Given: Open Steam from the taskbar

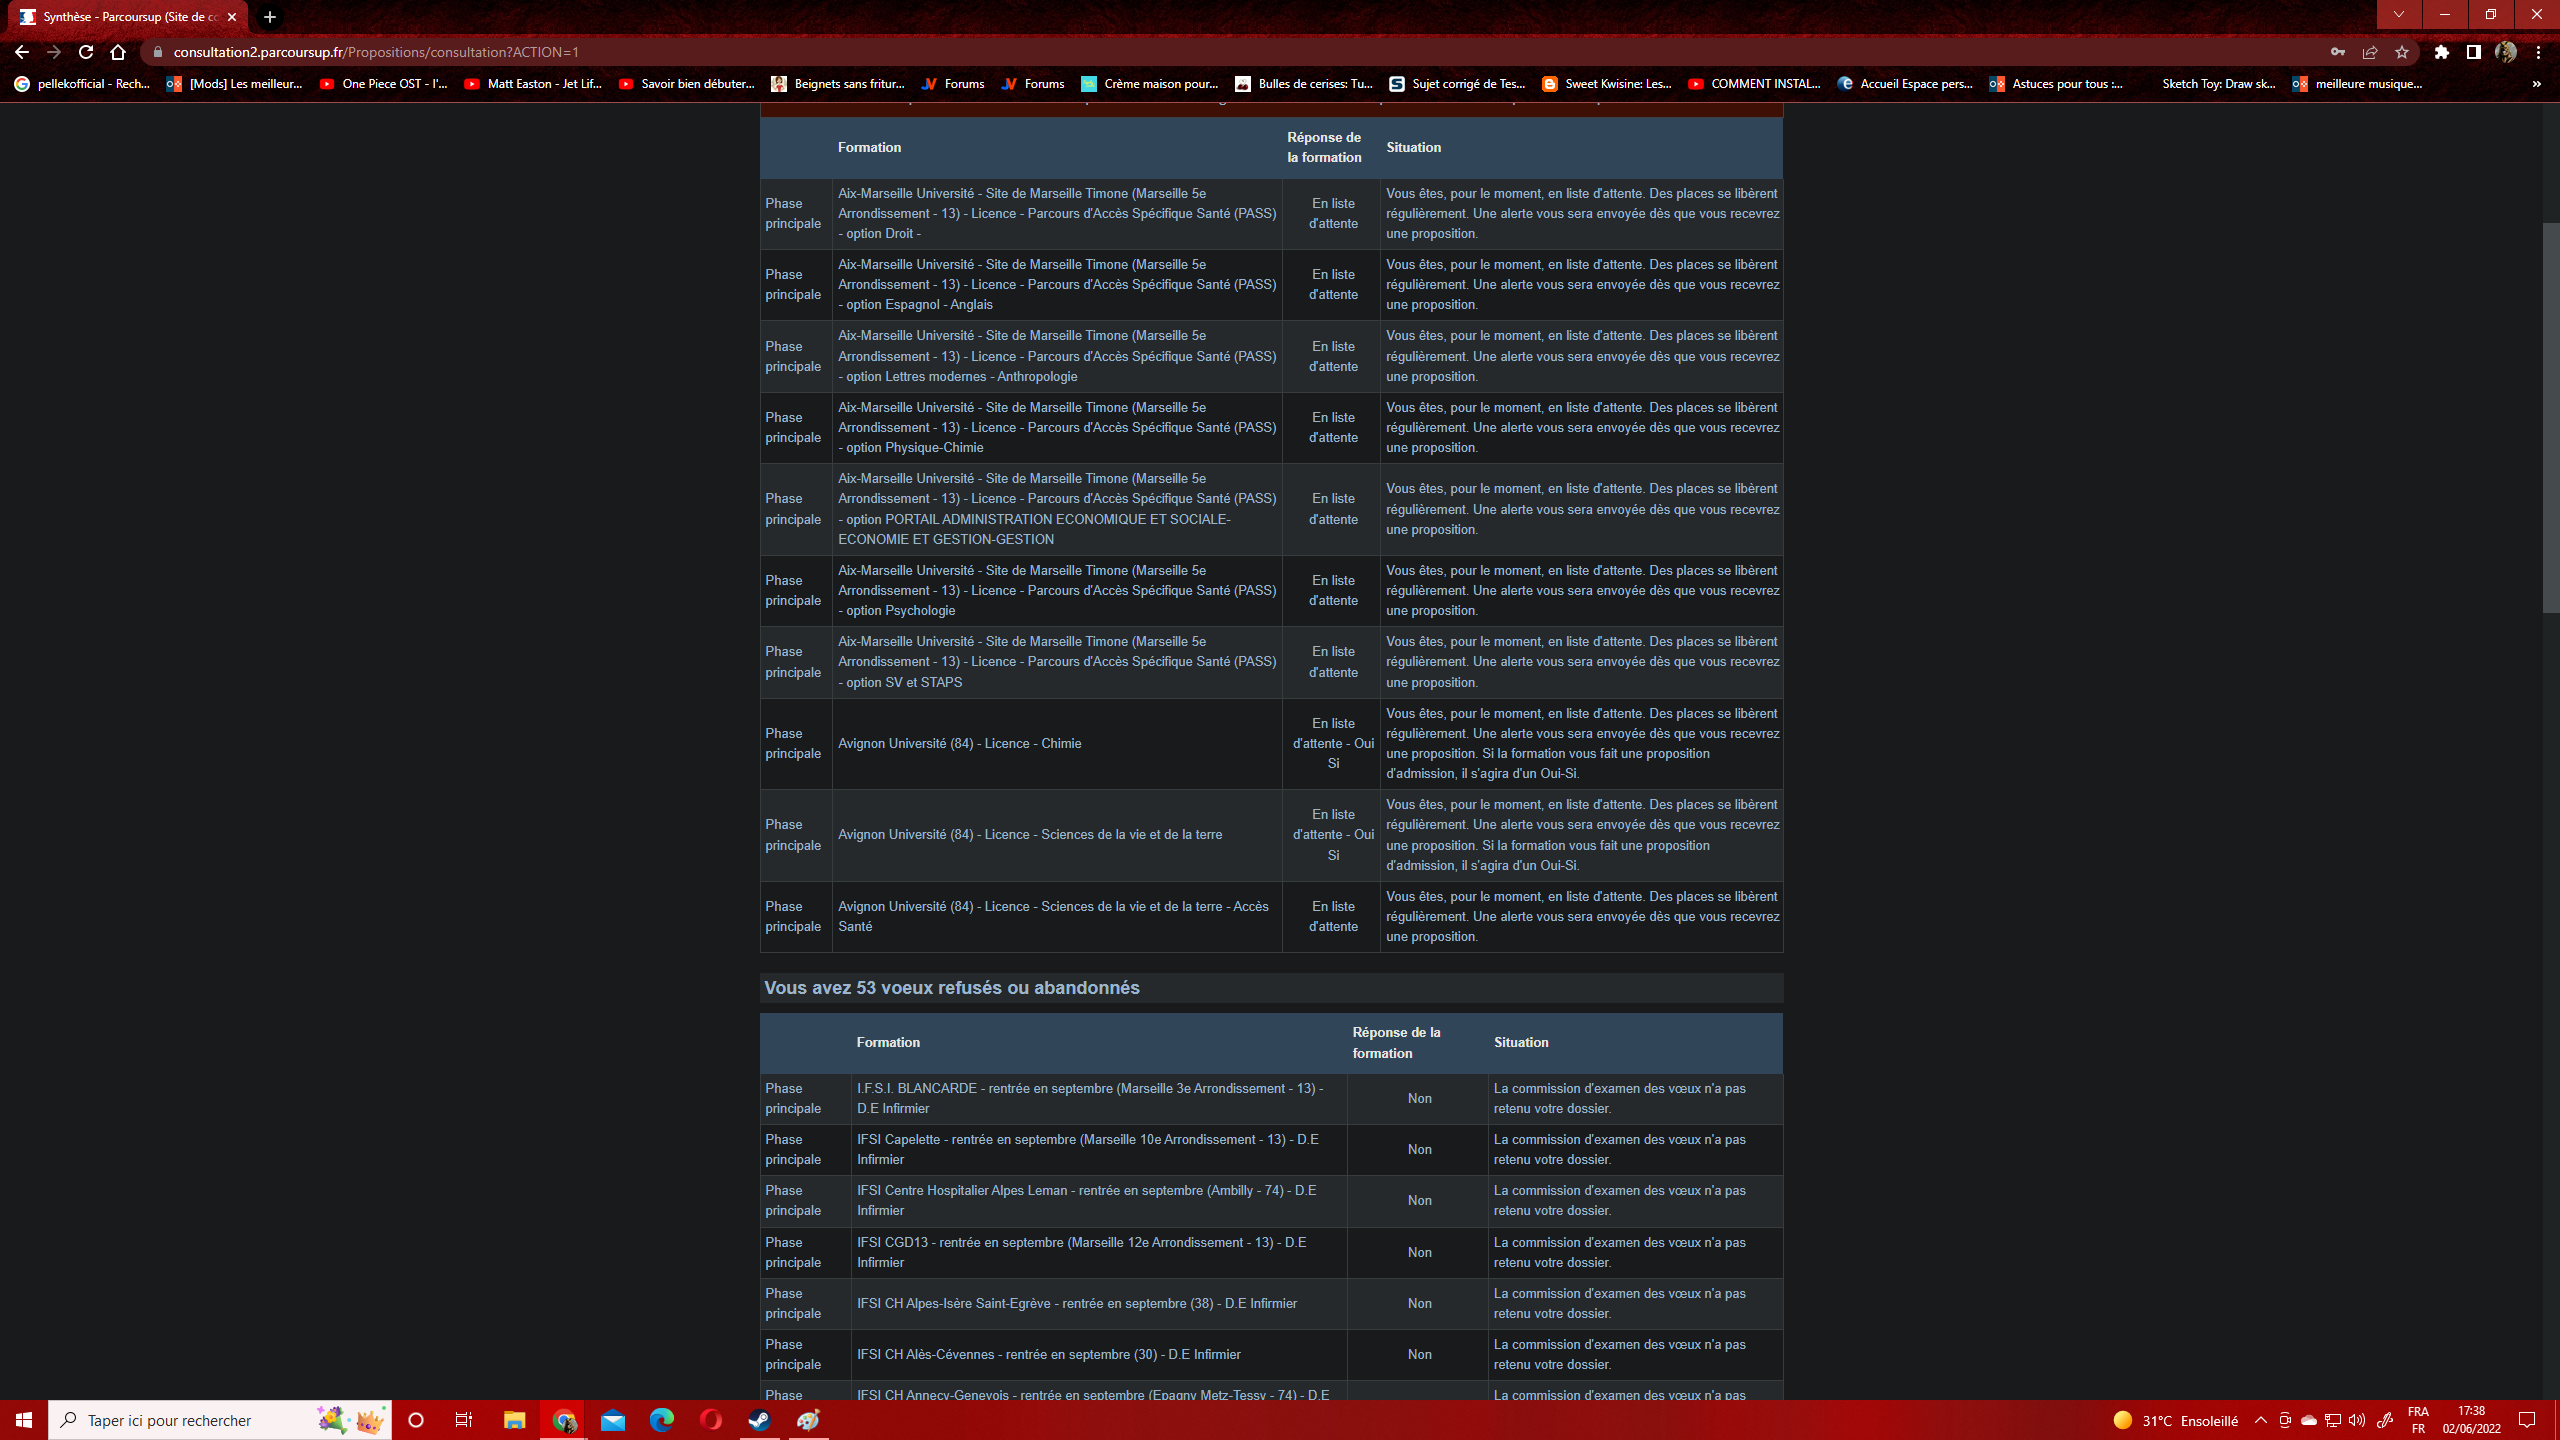Looking at the screenshot, I should [x=760, y=1420].
